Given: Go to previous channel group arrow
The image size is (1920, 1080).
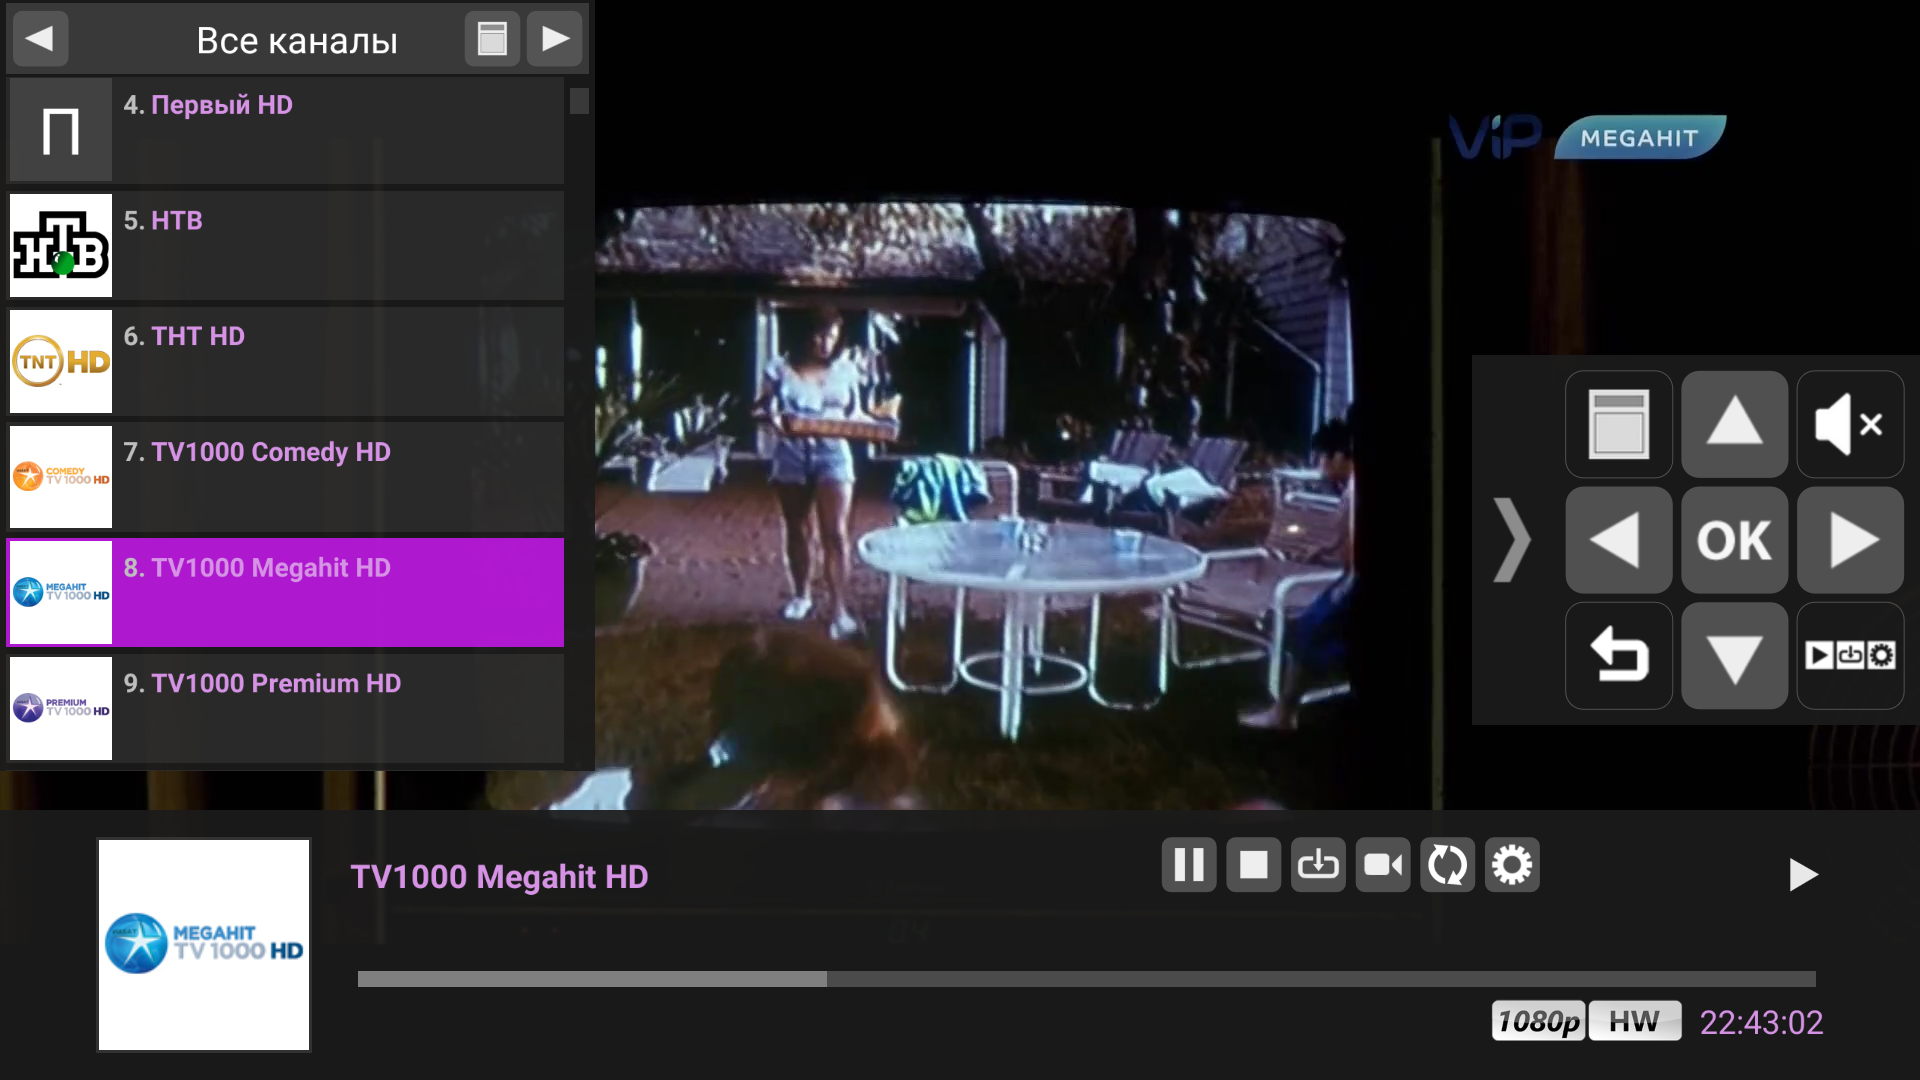Looking at the screenshot, I should tap(40, 39).
